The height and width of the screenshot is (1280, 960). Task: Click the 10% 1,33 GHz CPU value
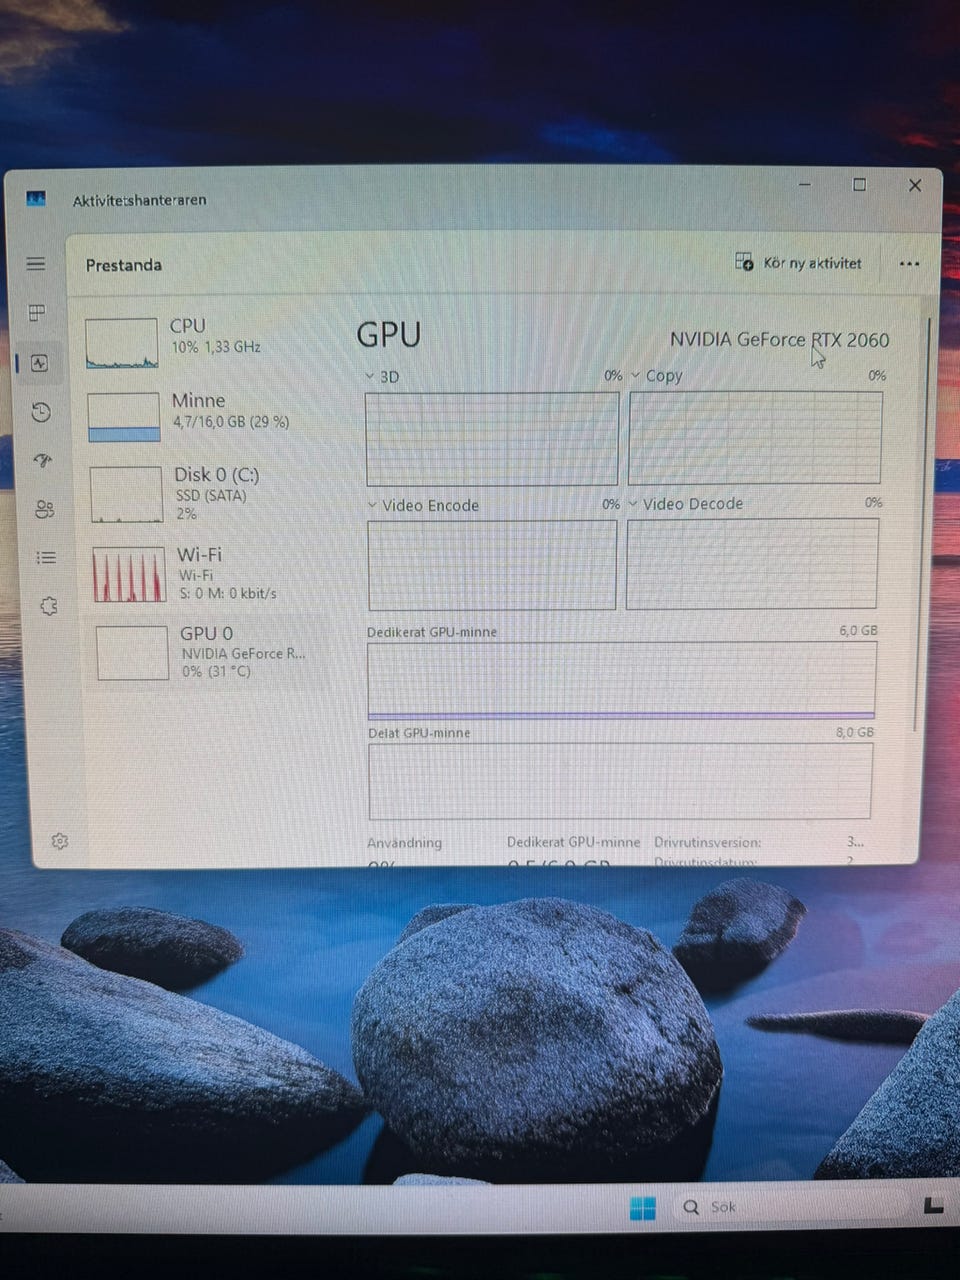point(215,347)
